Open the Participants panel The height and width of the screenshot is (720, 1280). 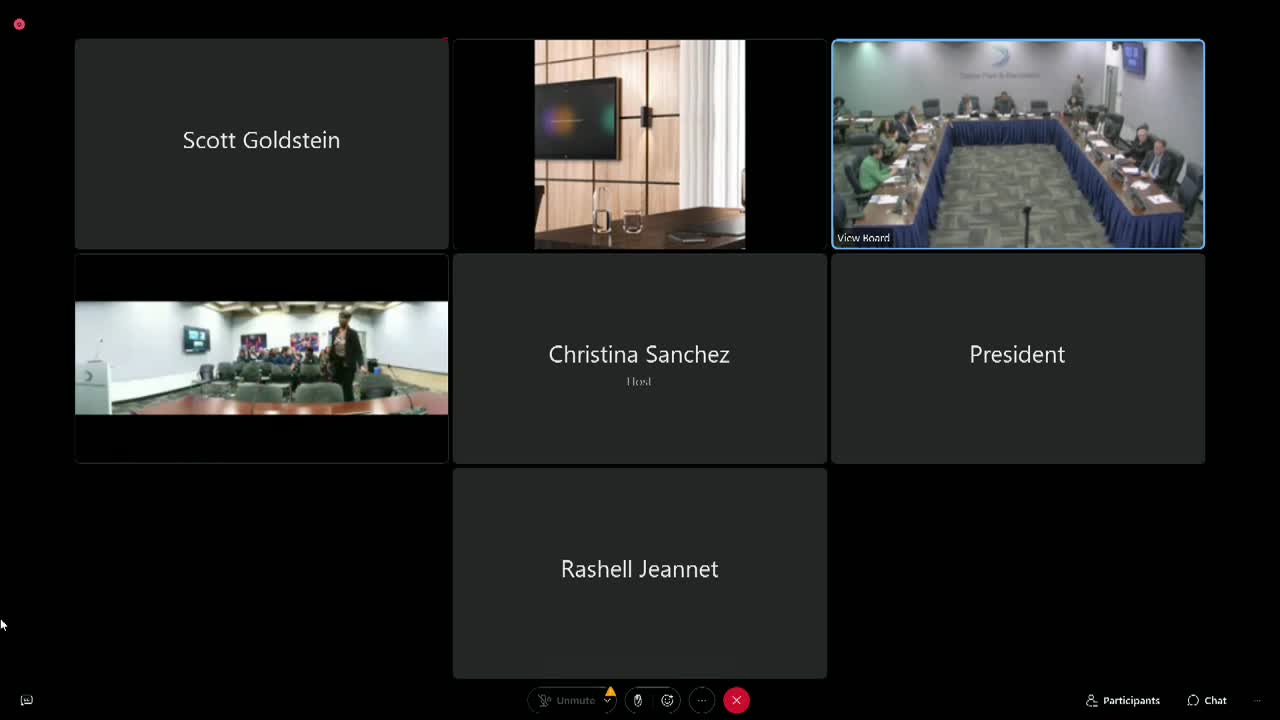[x=1122, y=700]
